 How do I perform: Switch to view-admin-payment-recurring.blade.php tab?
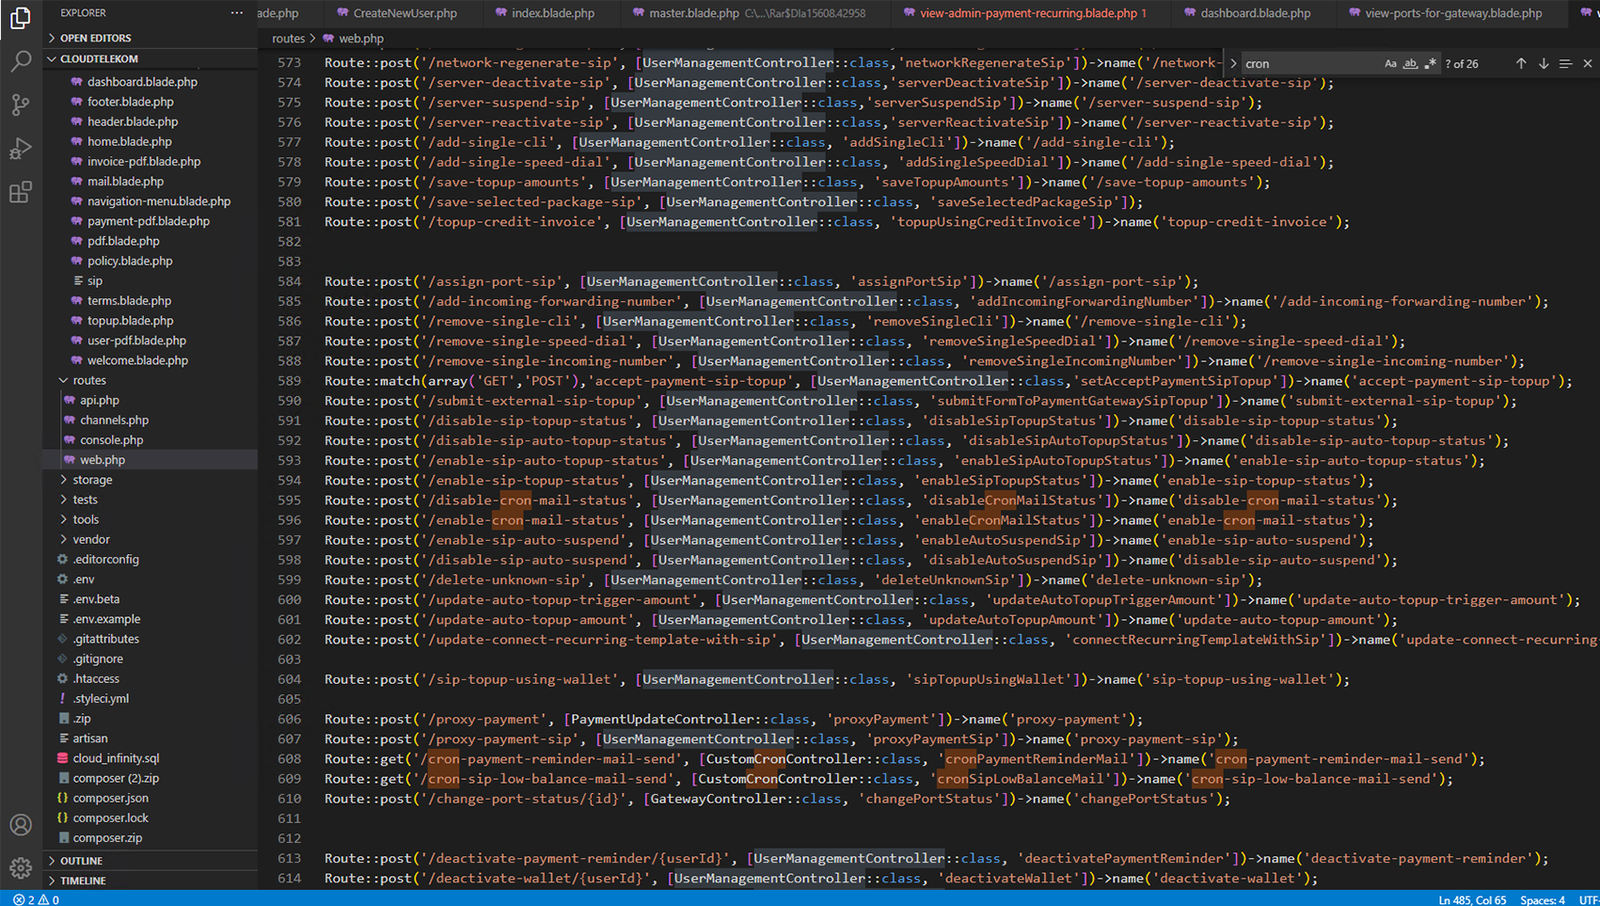click(x=1030, y=13)
